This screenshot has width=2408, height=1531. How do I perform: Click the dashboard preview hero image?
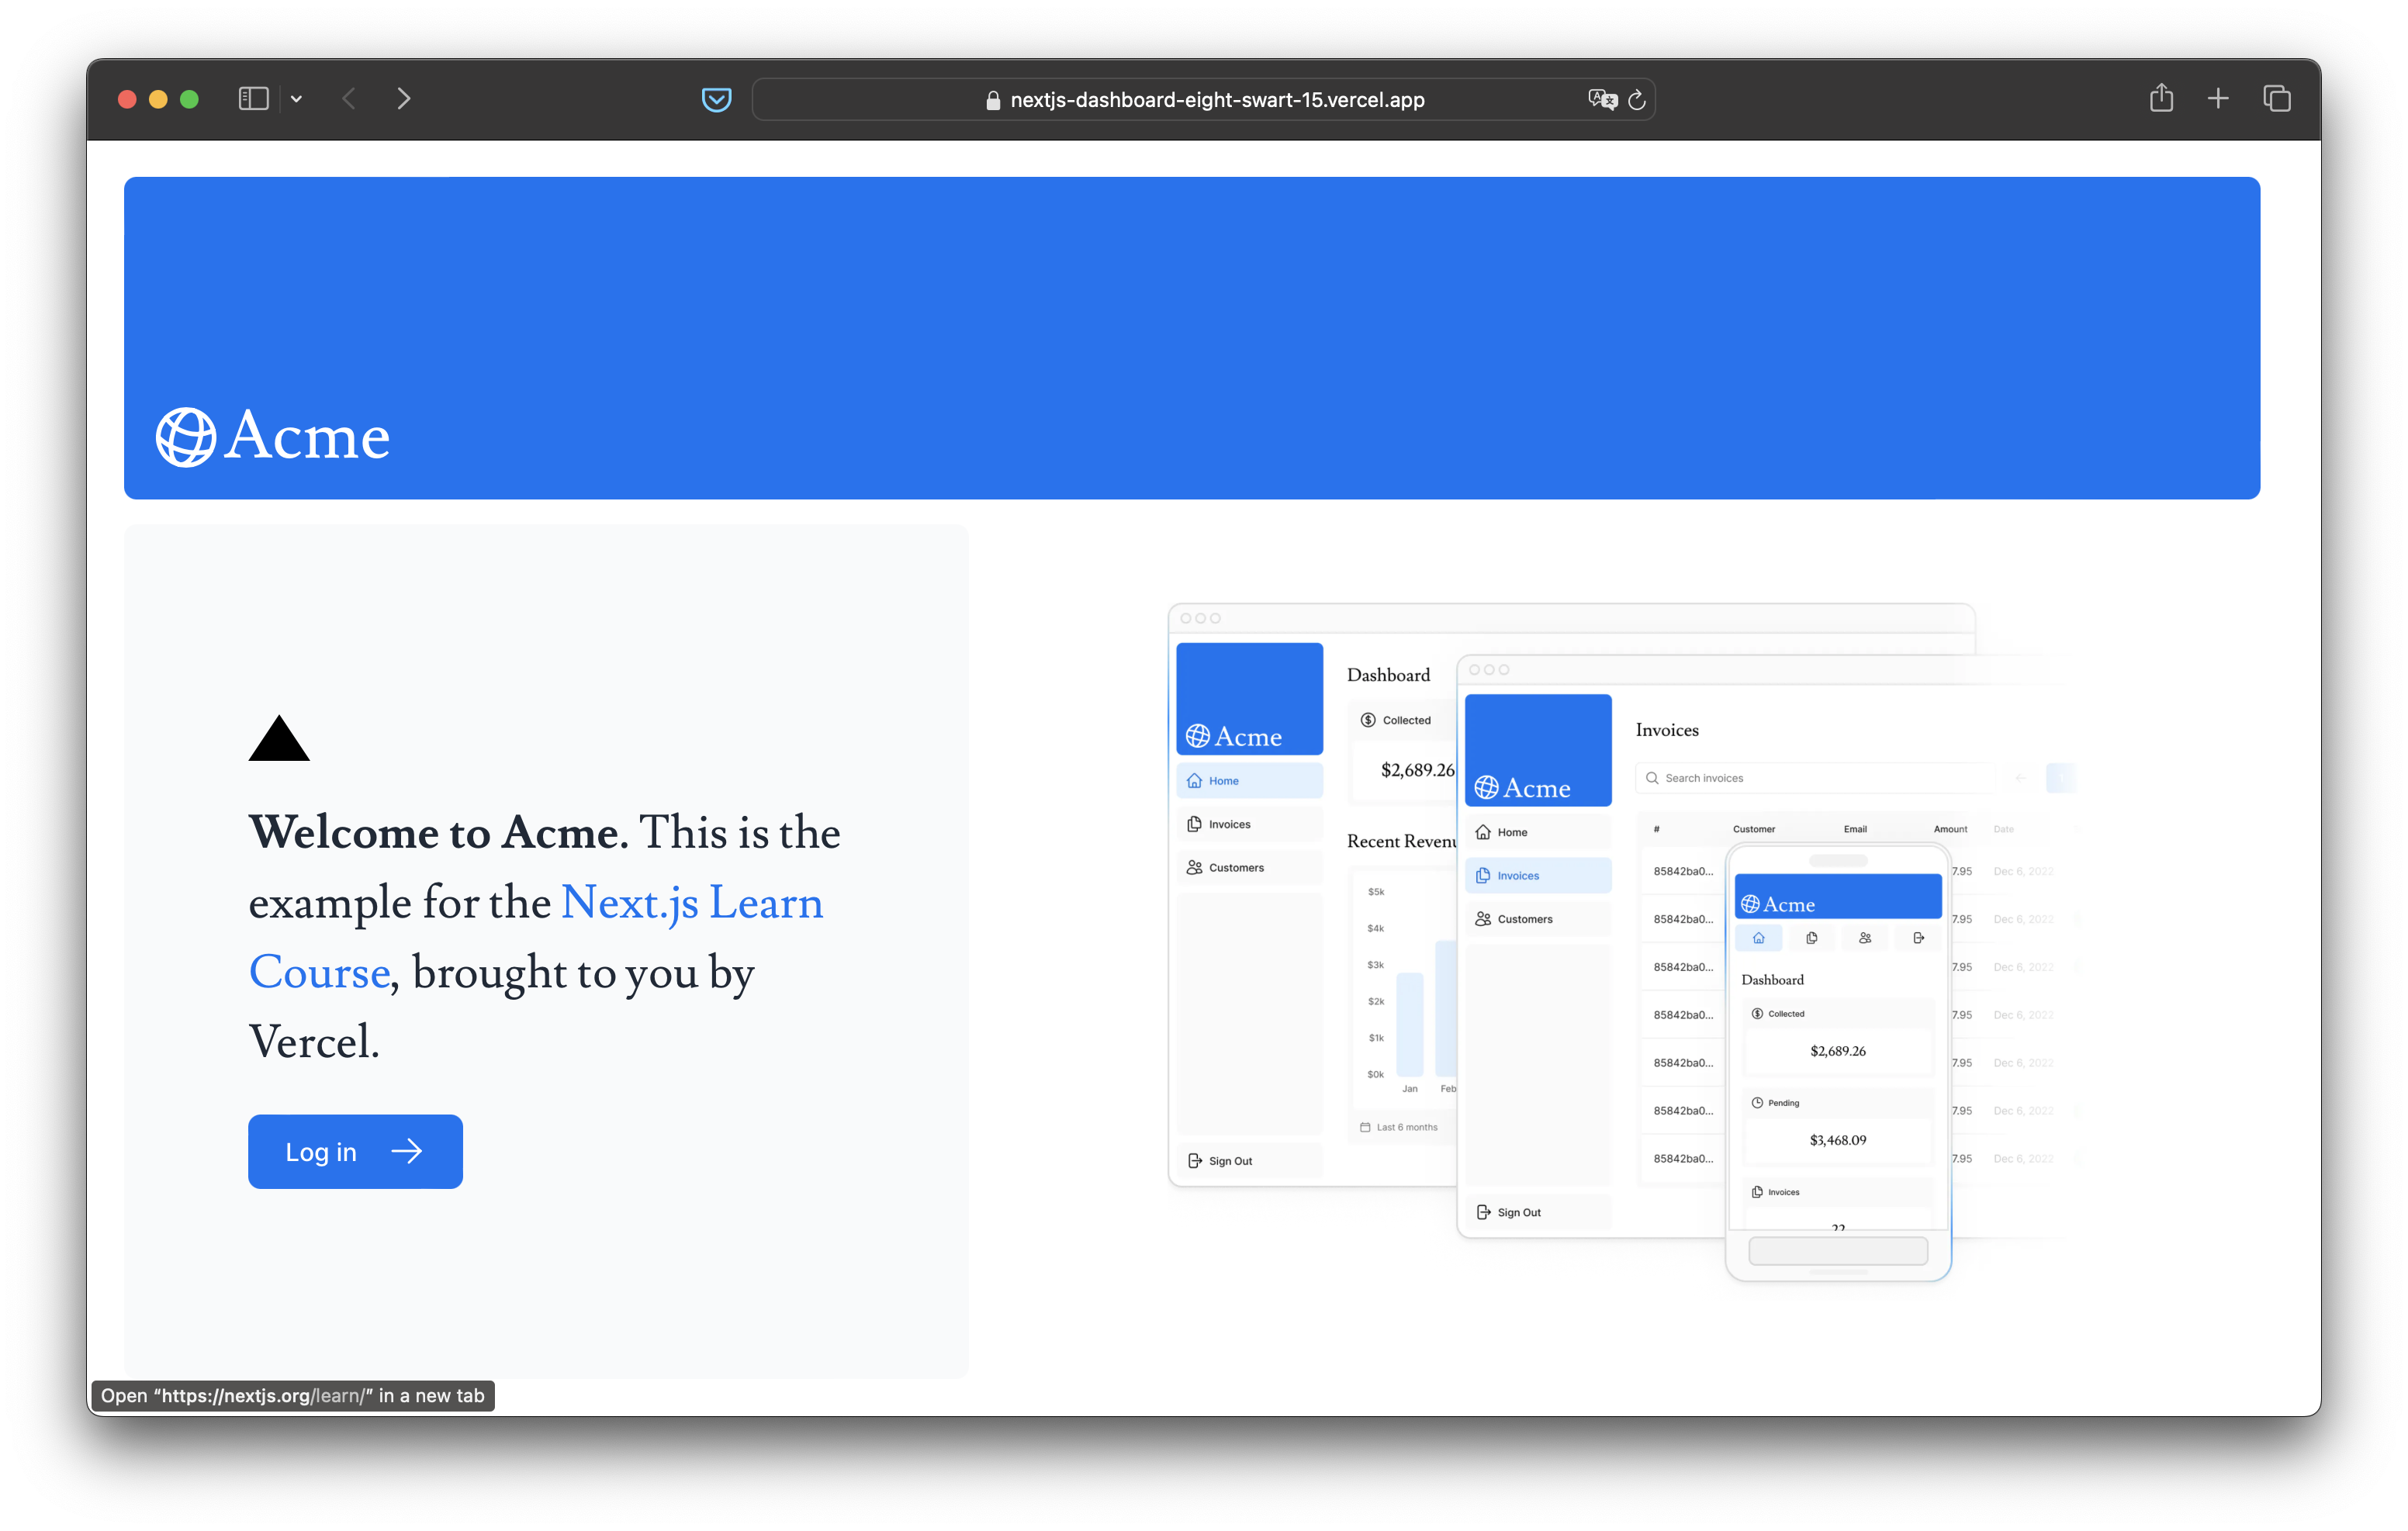click(1622, 941)
